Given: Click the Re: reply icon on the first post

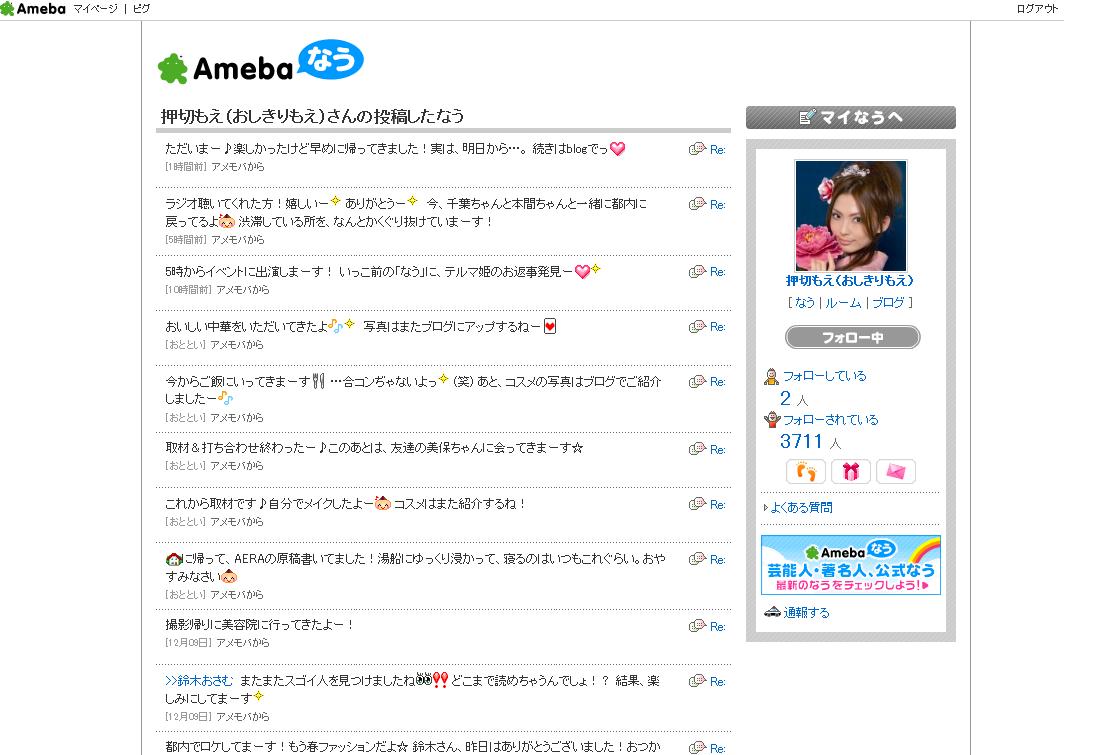Looking at the screenshot, I should (x=707, y=149).
